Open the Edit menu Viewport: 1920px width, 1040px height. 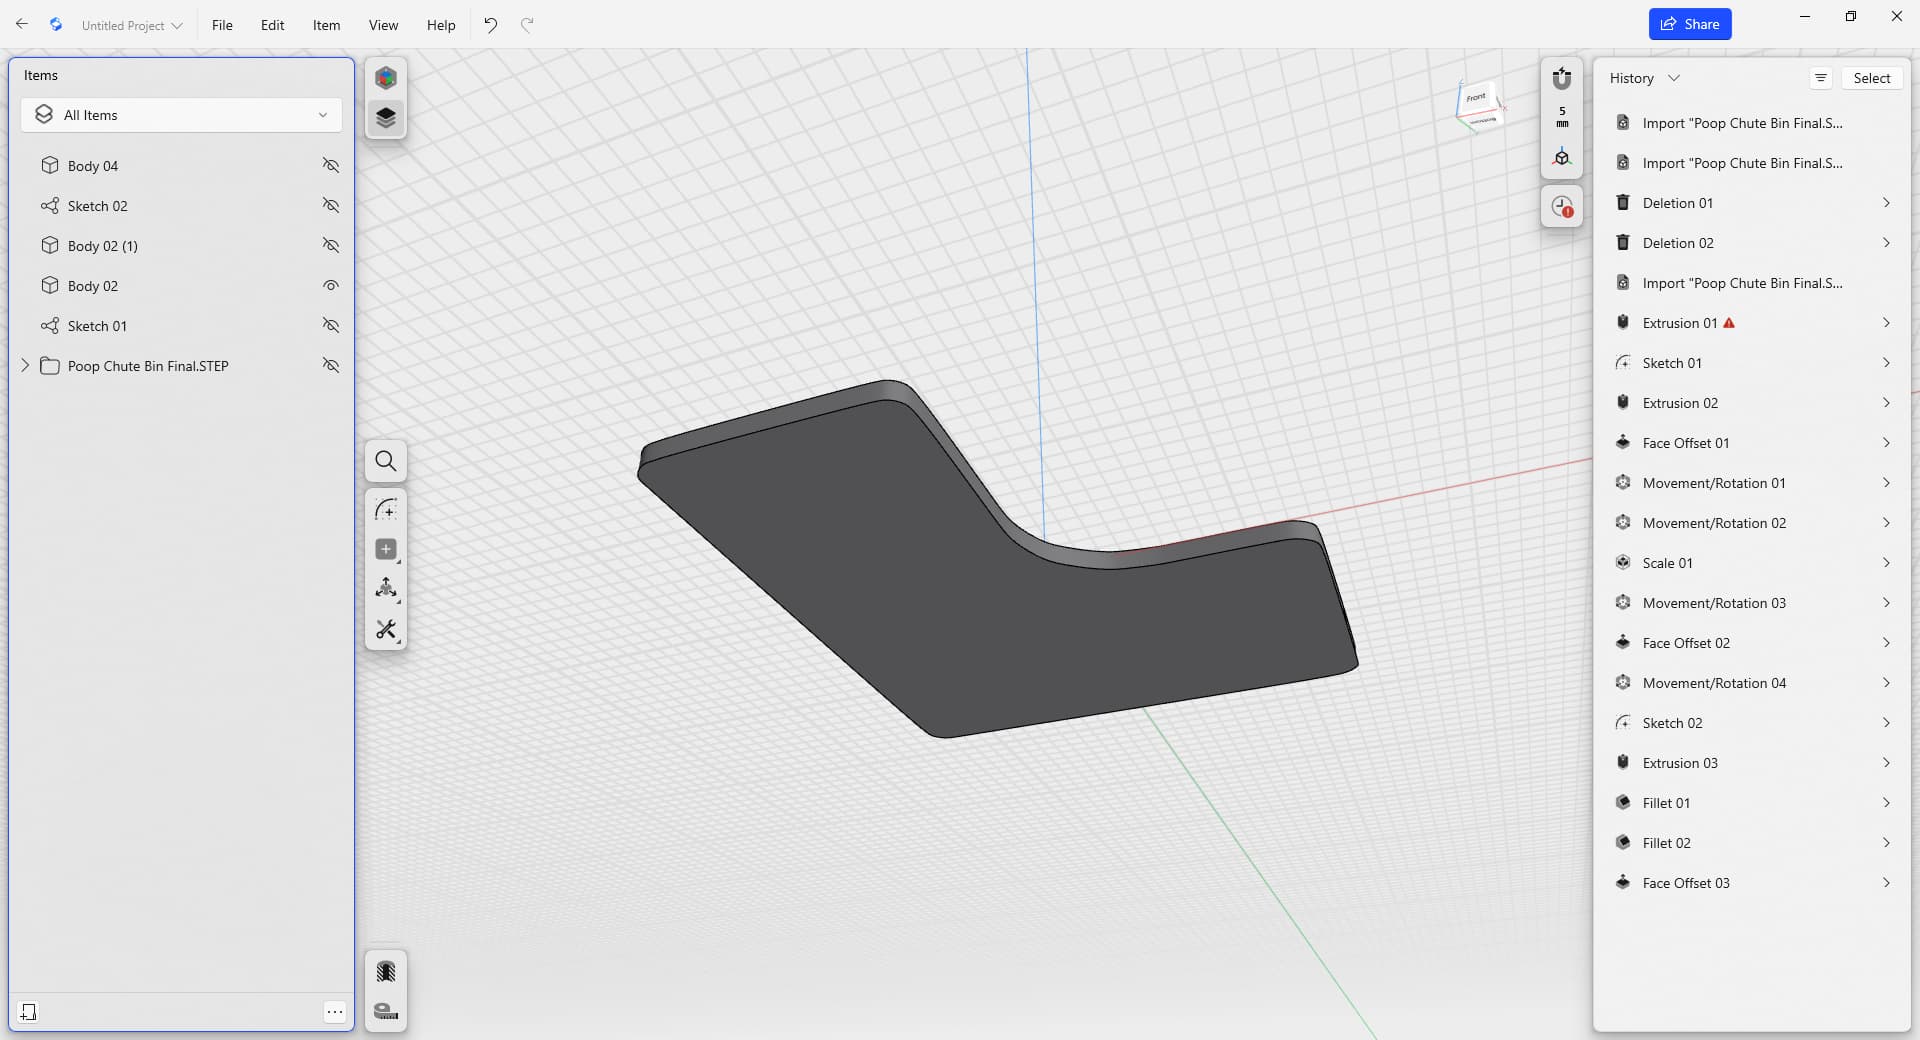pyautogui.click(x=272, y=25)
